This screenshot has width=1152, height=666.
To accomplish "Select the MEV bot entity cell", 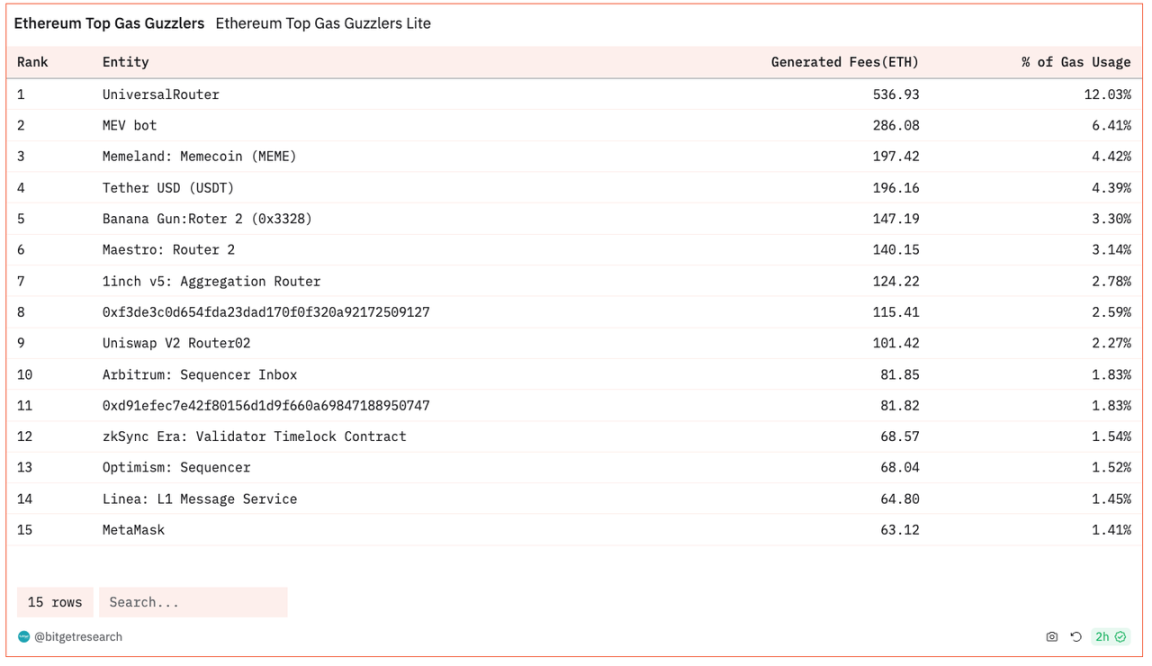I will 129,125.
